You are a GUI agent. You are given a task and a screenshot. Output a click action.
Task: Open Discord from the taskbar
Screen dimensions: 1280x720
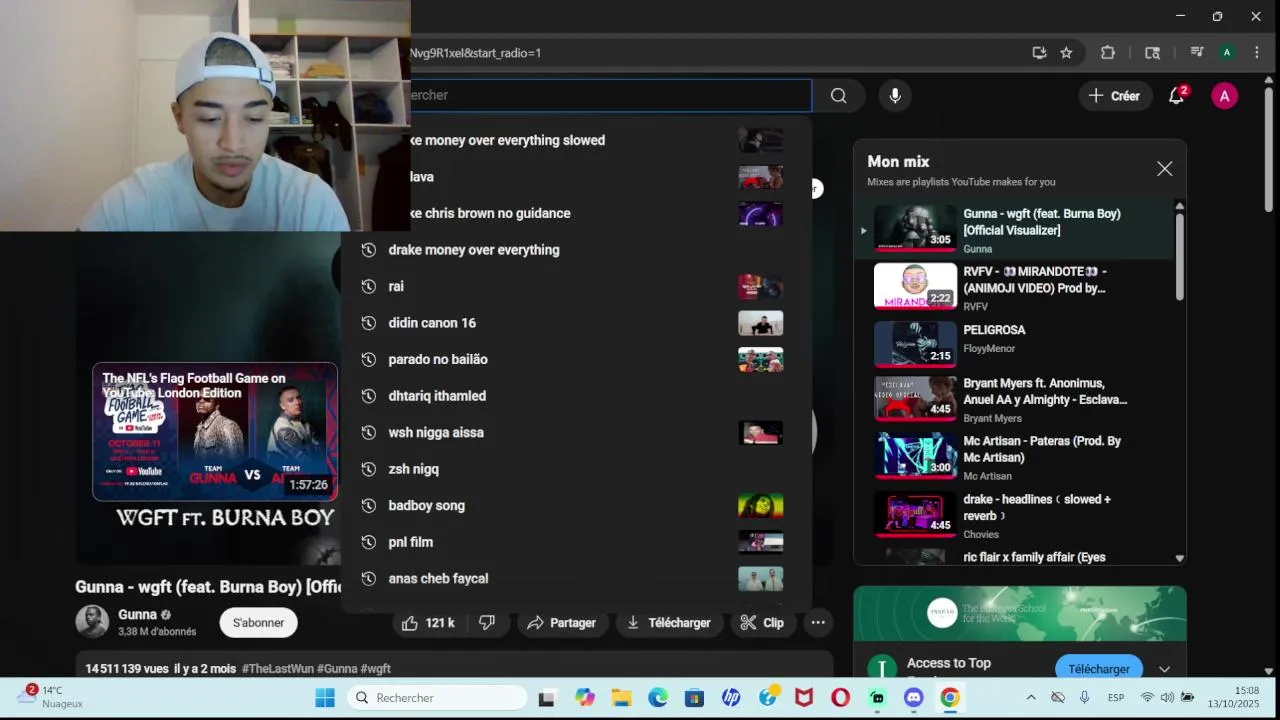click(x=913, y=698)
